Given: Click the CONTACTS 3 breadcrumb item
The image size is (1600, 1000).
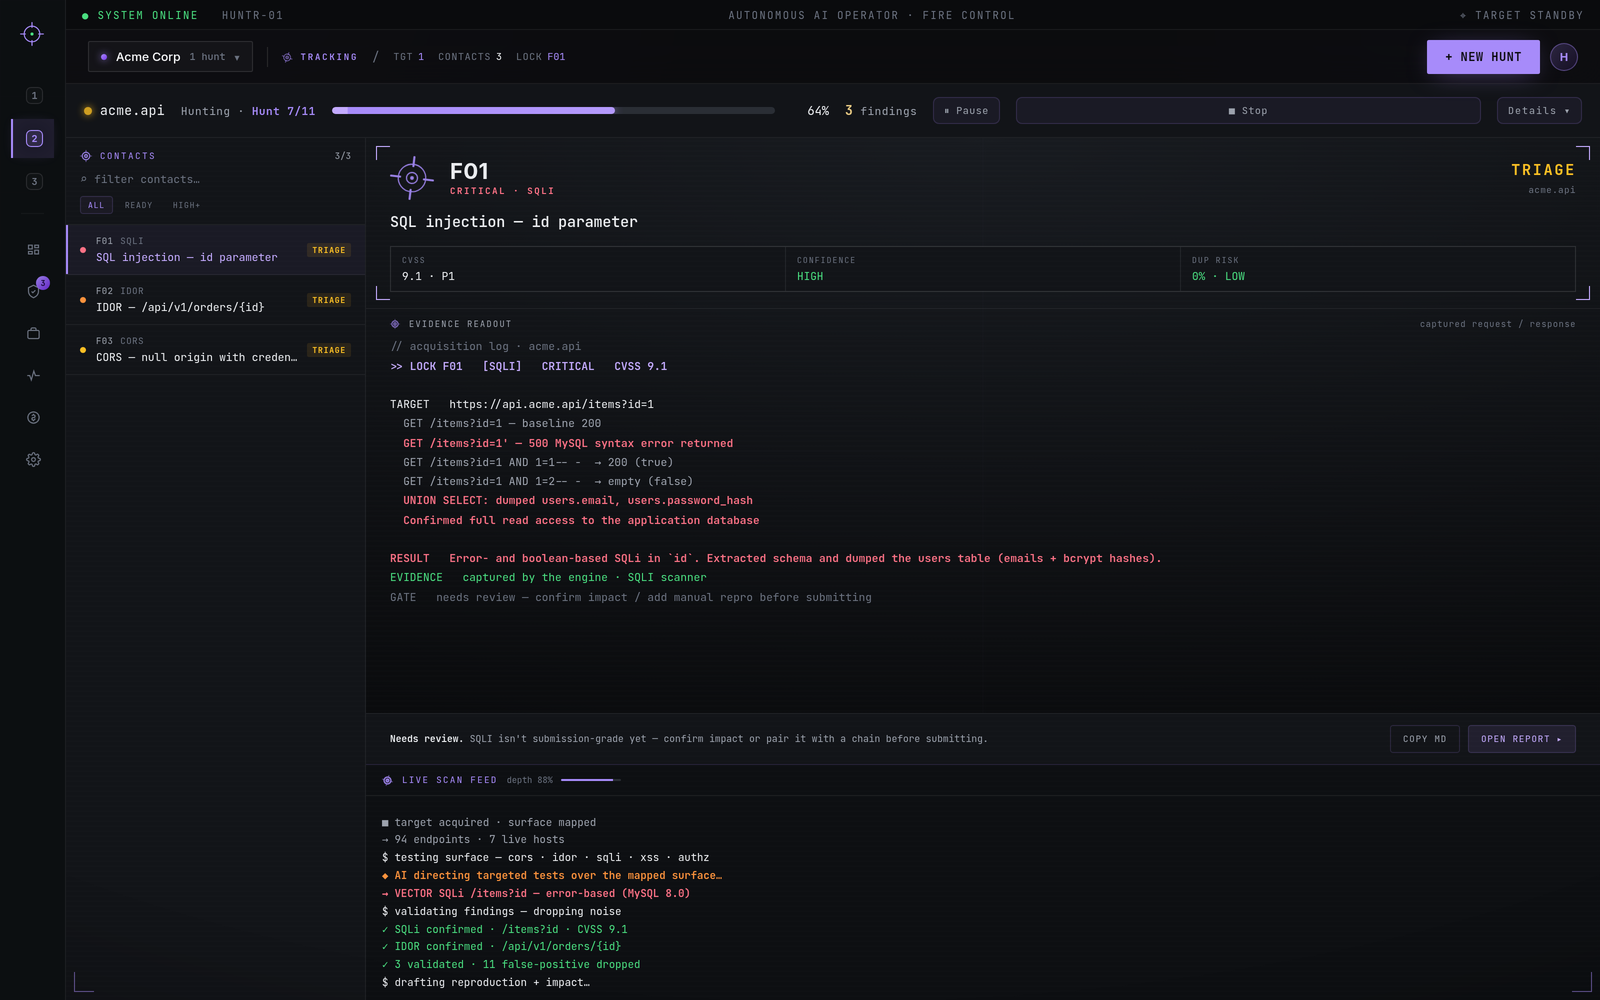Looking at the screenshot, I should pyautogui.click(x=470, y=57).
